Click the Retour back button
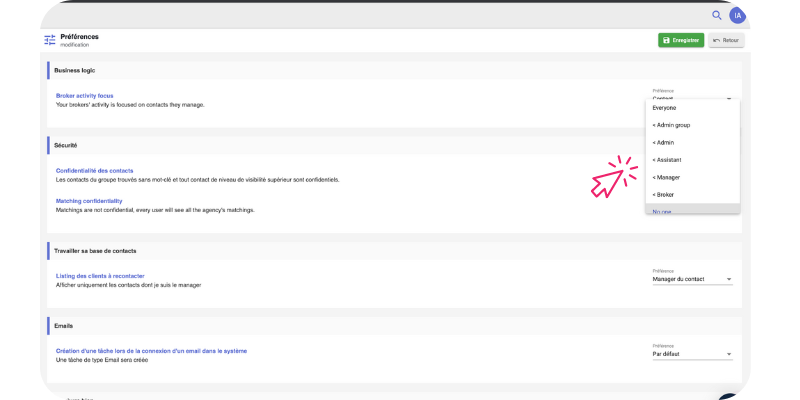Screen dimensions: 800x400 pyautogui.click(x=726, y=40)
